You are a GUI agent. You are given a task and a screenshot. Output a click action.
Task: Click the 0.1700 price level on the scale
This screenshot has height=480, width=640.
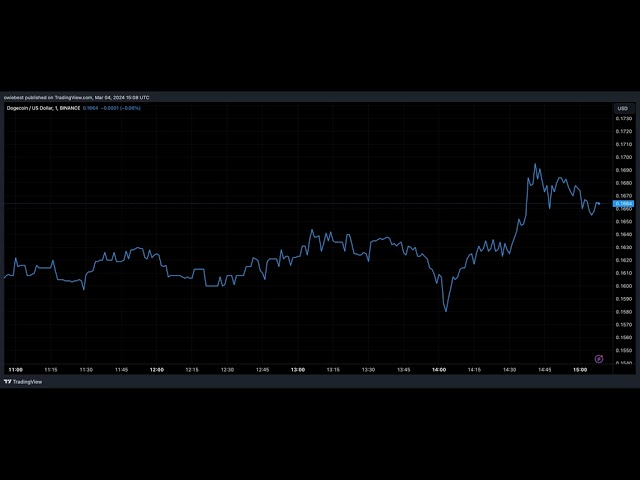624,157
